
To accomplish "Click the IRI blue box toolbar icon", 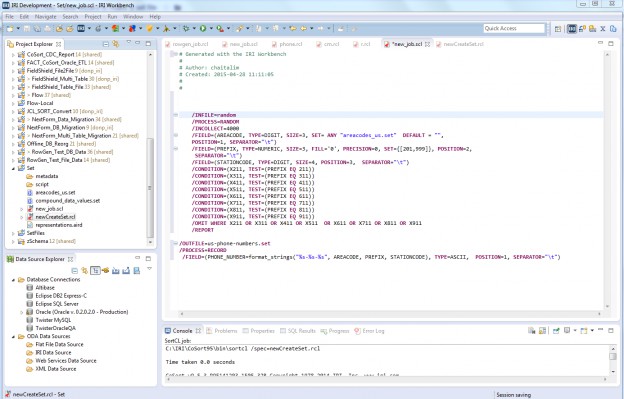I will [81, 28].
